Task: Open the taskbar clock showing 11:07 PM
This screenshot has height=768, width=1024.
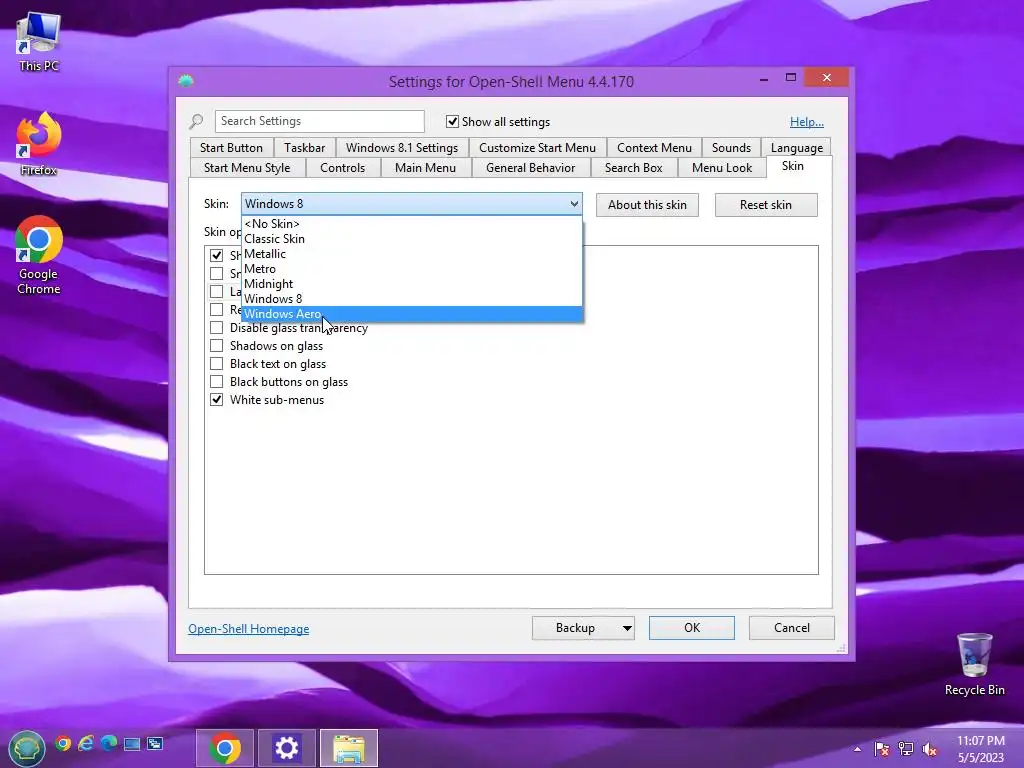Action: [981, 749]
